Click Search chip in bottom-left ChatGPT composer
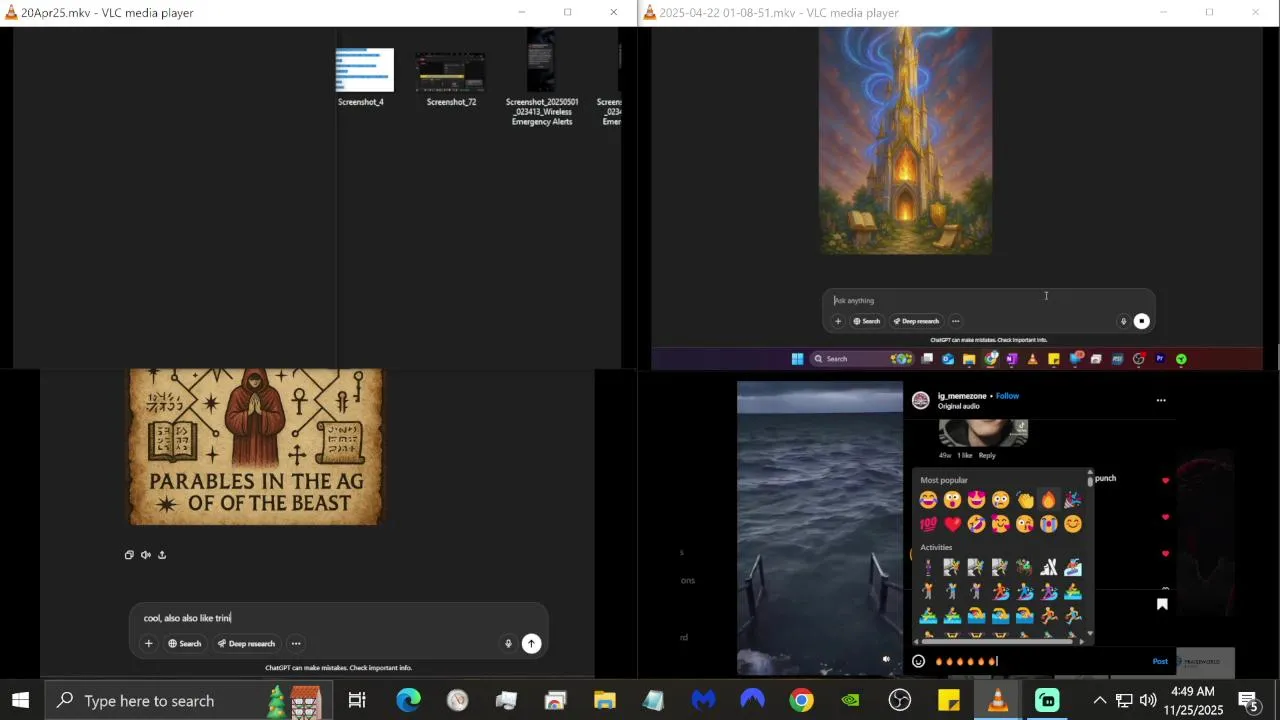This screenshot has height=720, width=1280. click(185, 644)
